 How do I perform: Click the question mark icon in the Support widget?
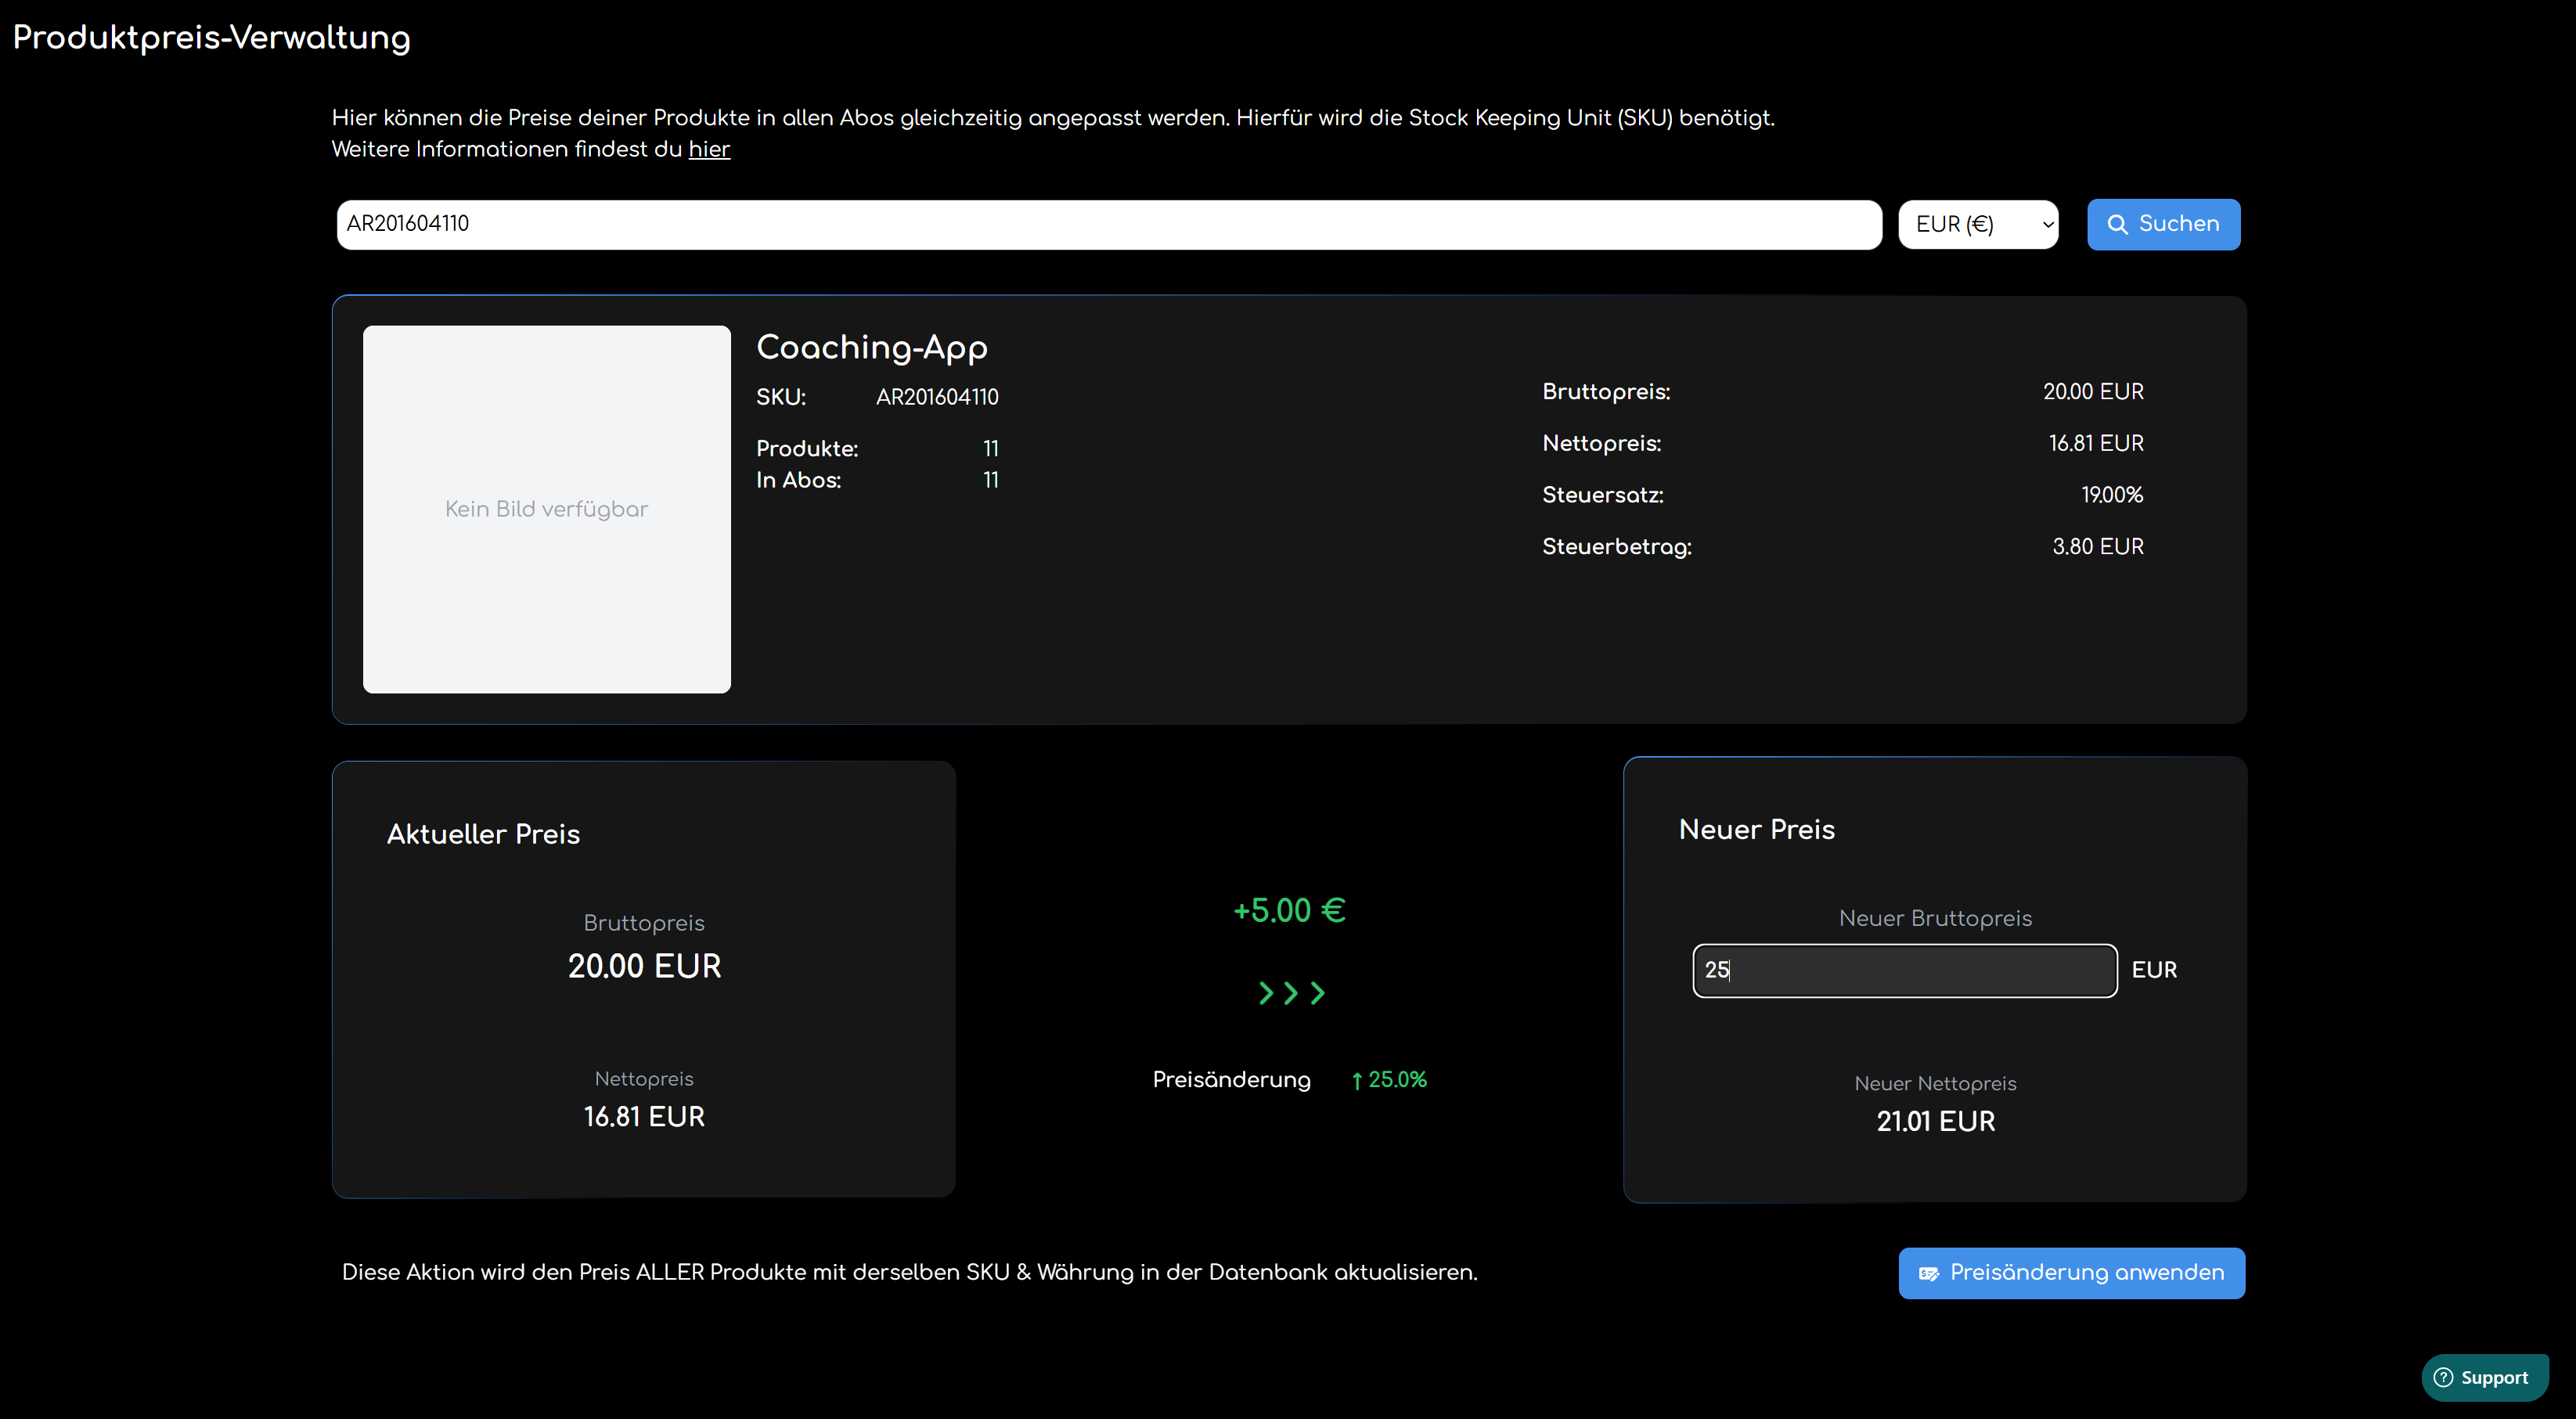[x=2443, y=1377]
